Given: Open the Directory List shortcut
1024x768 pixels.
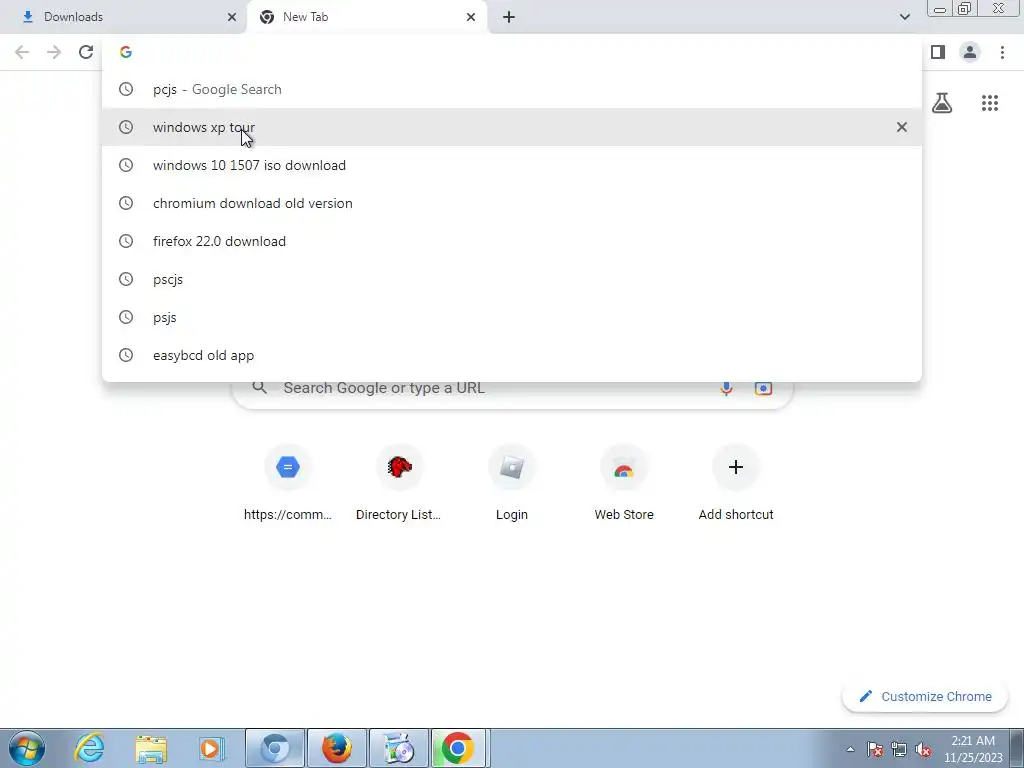Looking at the screenshot, I should [x=399, y=483].
